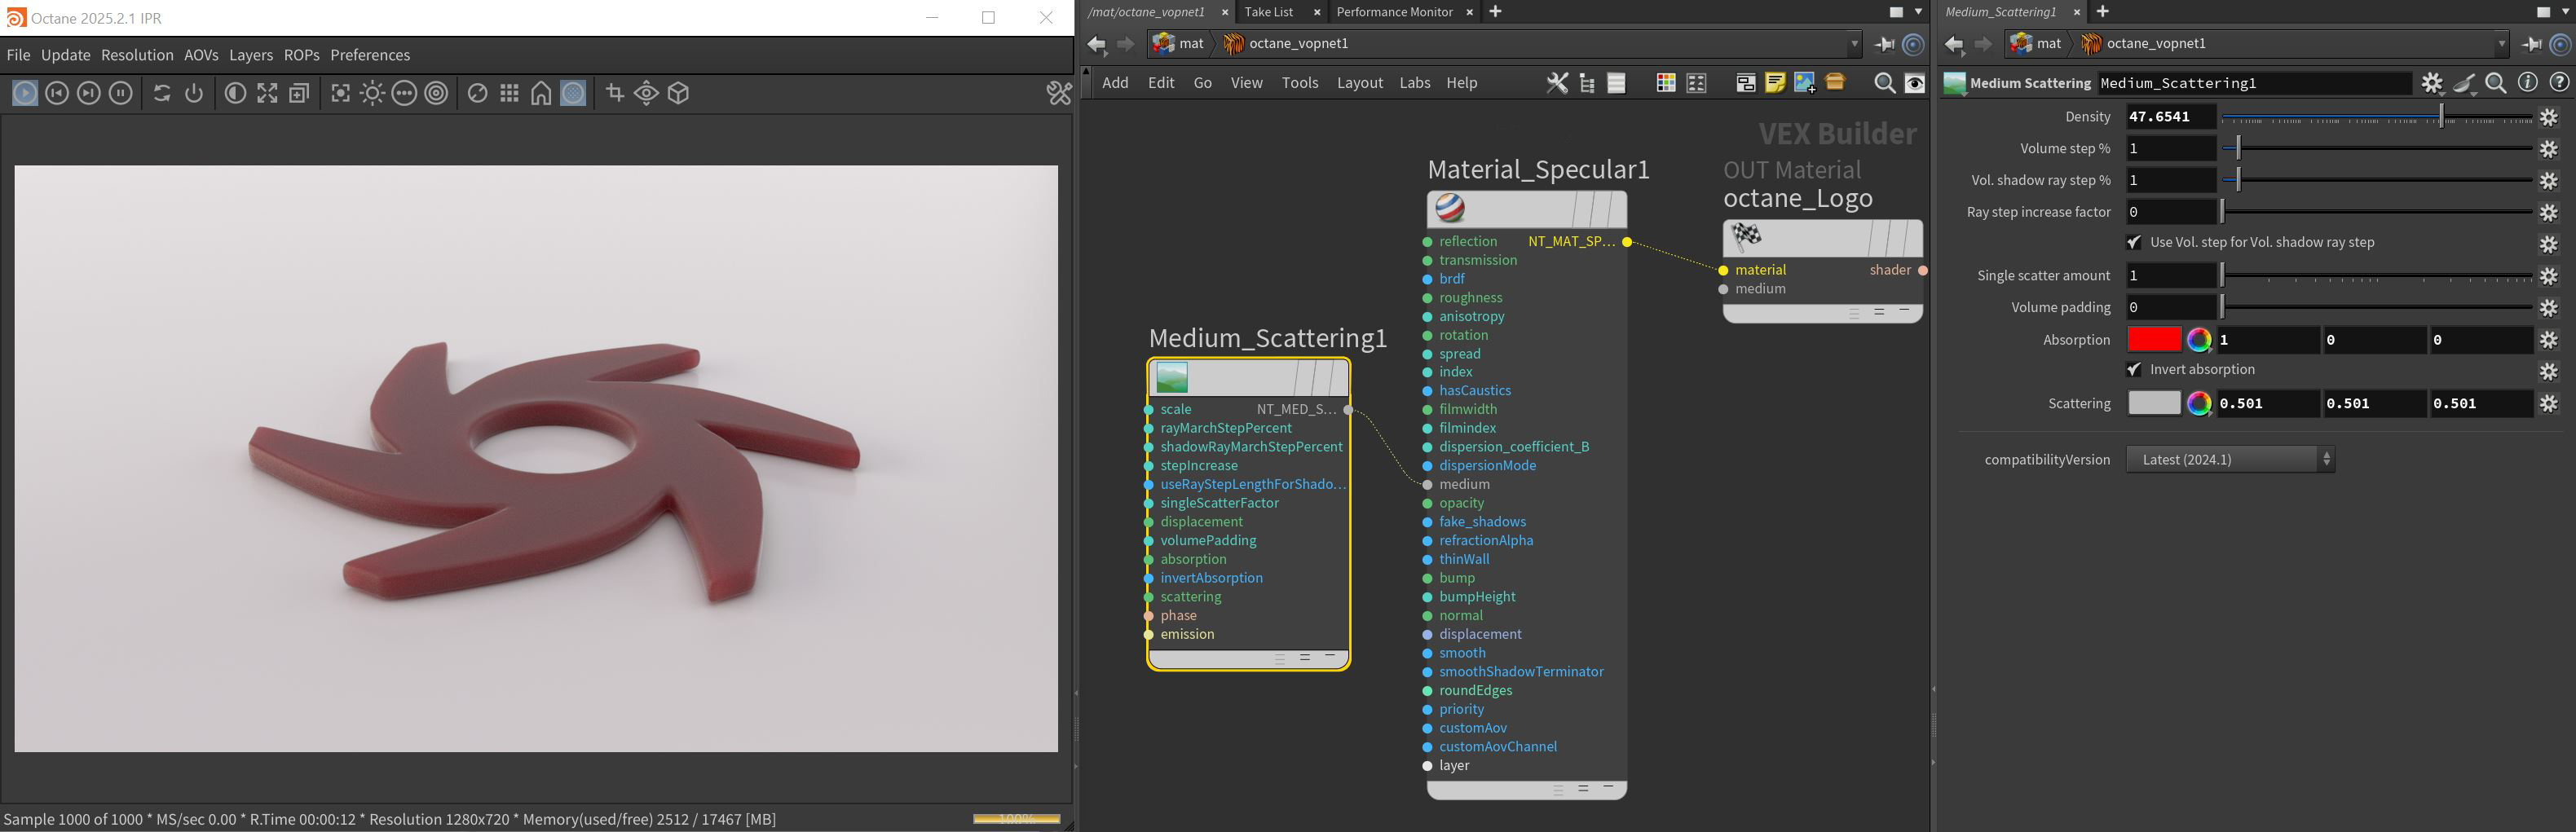Click the magnifier find-node icon in network editor
This screenshot has width=2576, height=832.
click(x=1884, y=83)
